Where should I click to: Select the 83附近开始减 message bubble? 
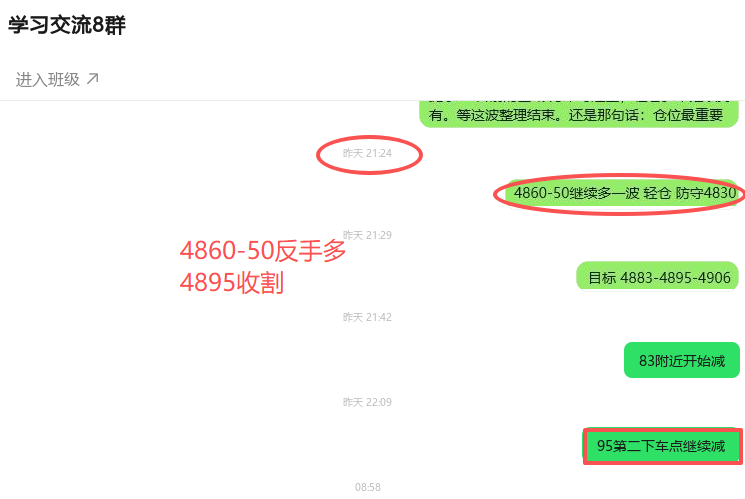click(682, 360)
